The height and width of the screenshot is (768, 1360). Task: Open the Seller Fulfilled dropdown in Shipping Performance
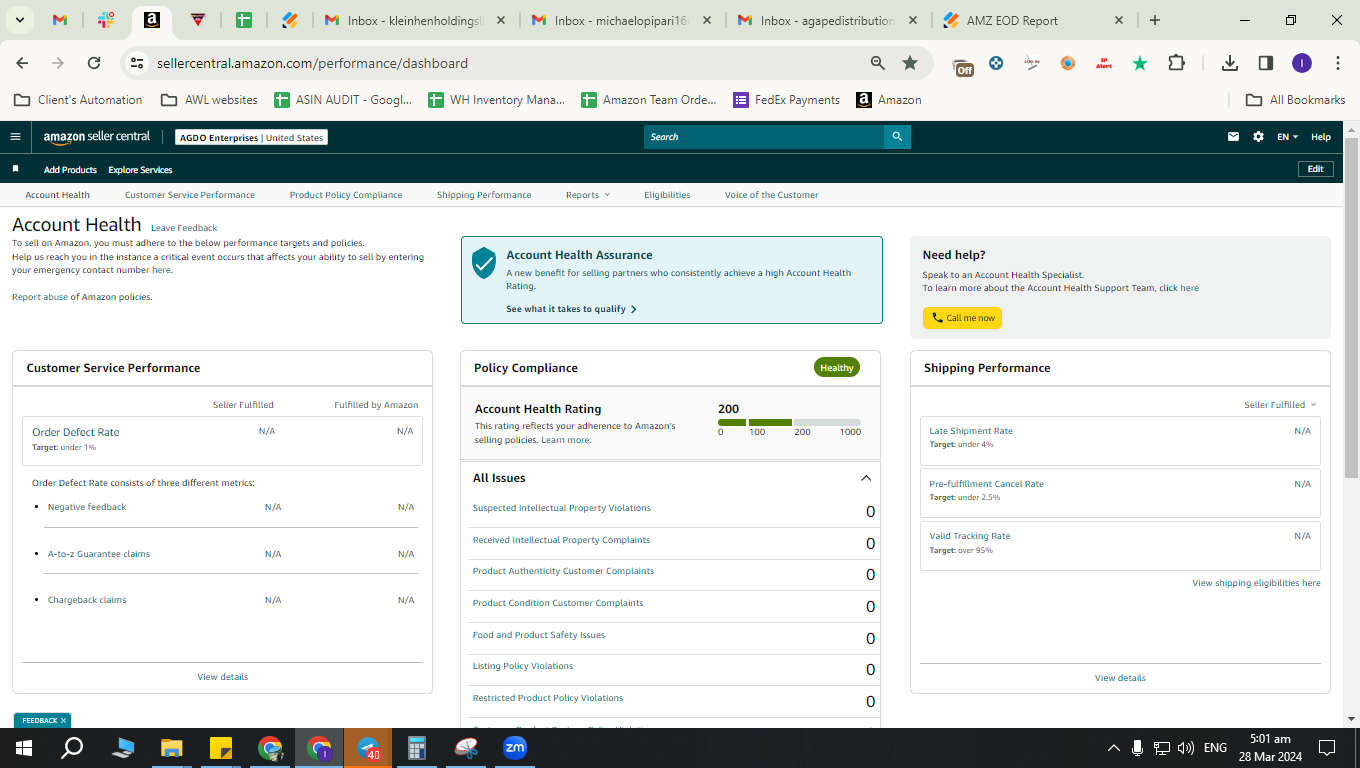click(x=1280, y=405)
